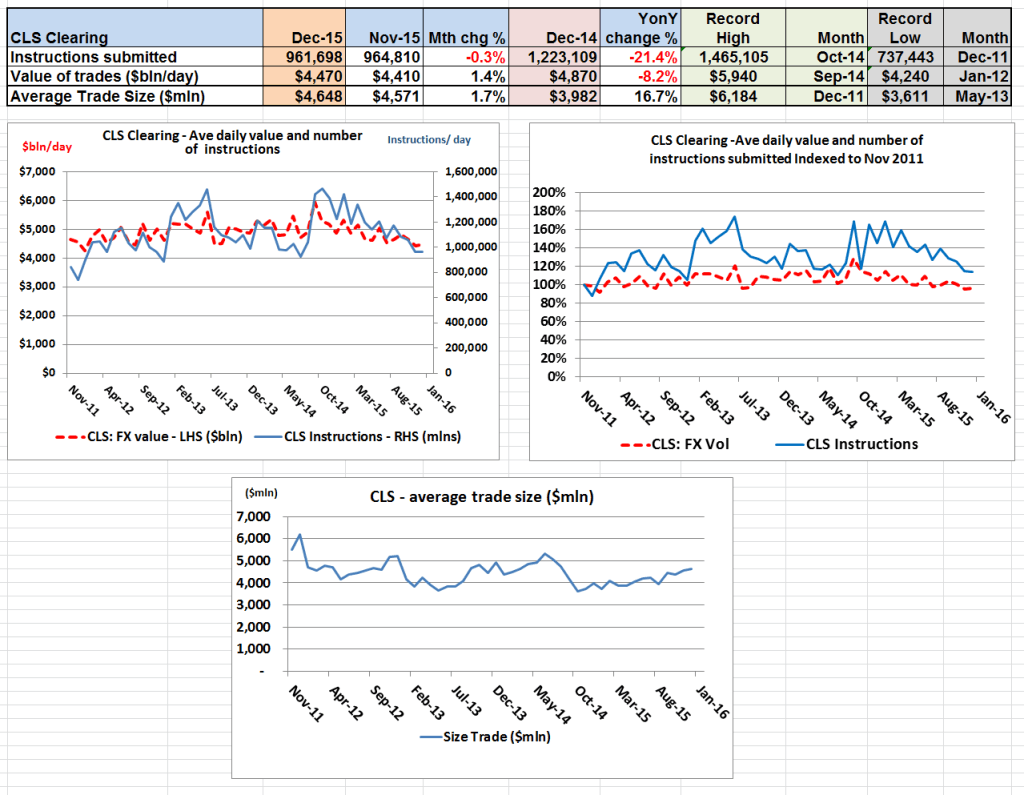
Task: Click record low cell 737,443
Action: click(x=905, y=57)
